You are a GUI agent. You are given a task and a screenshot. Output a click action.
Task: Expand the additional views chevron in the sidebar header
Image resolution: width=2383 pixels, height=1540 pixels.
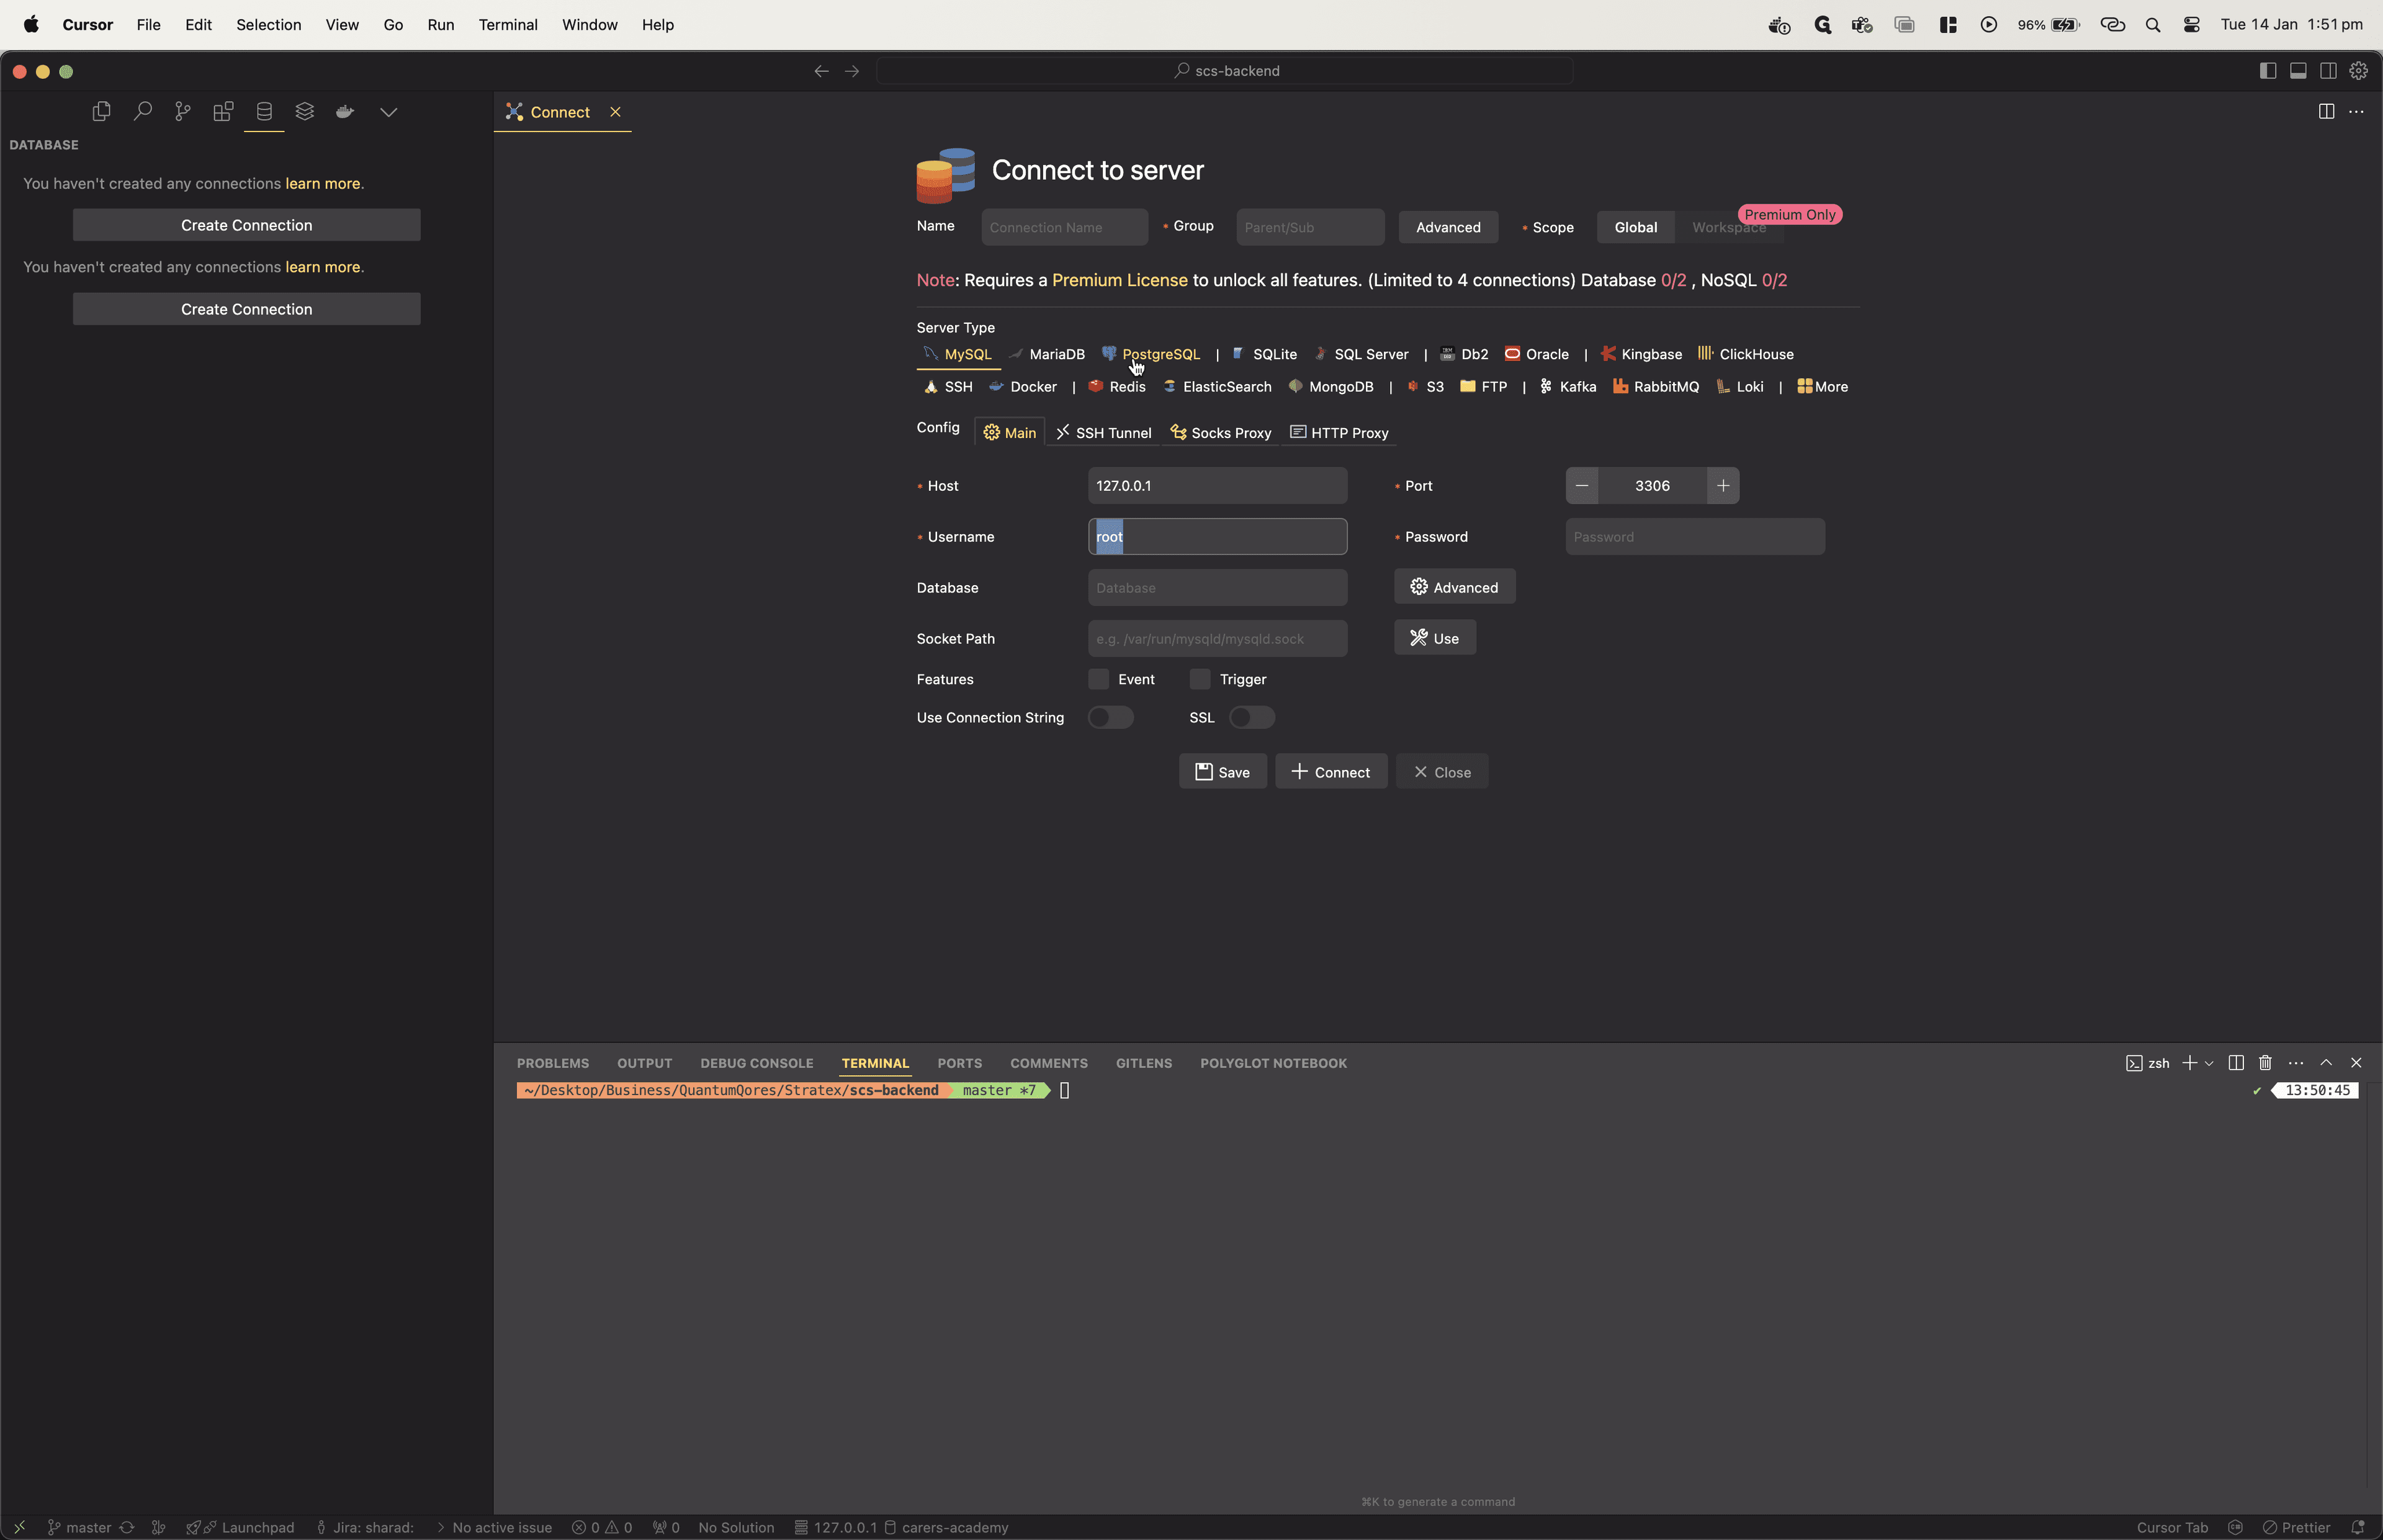tap(389, 112)
